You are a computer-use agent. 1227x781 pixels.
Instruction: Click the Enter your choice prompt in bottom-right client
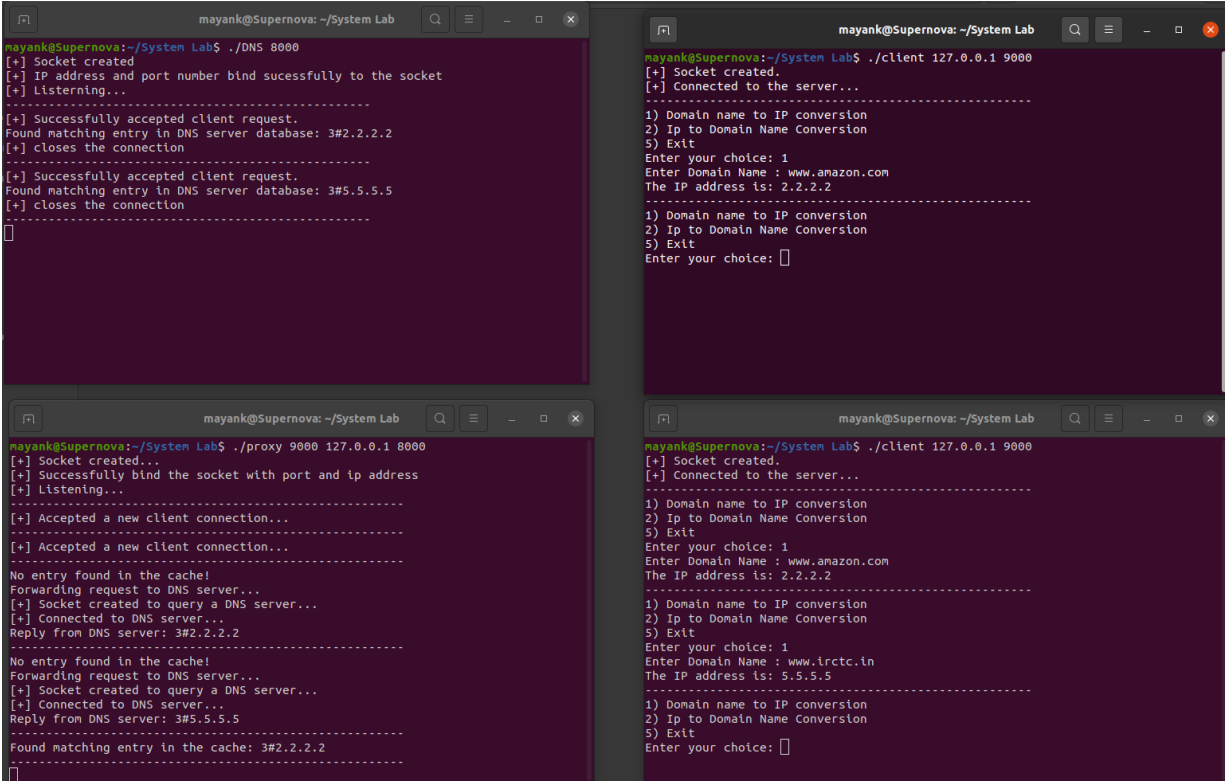(708, 747)
